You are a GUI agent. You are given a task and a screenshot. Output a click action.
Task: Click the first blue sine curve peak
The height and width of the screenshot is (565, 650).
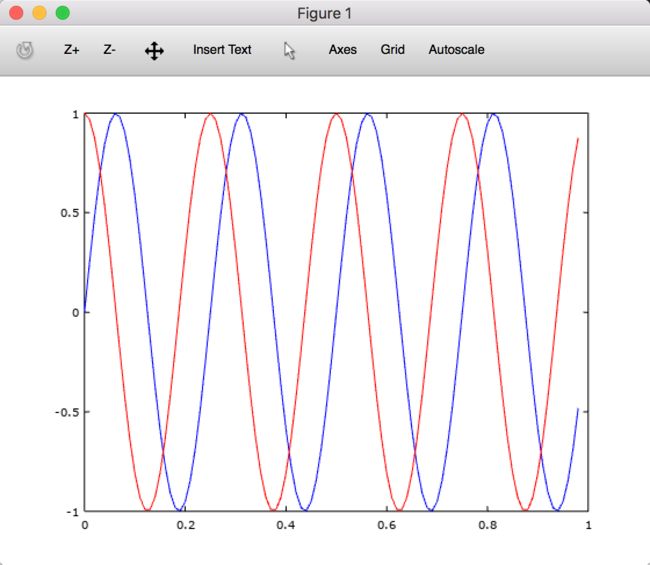point(116,114)
